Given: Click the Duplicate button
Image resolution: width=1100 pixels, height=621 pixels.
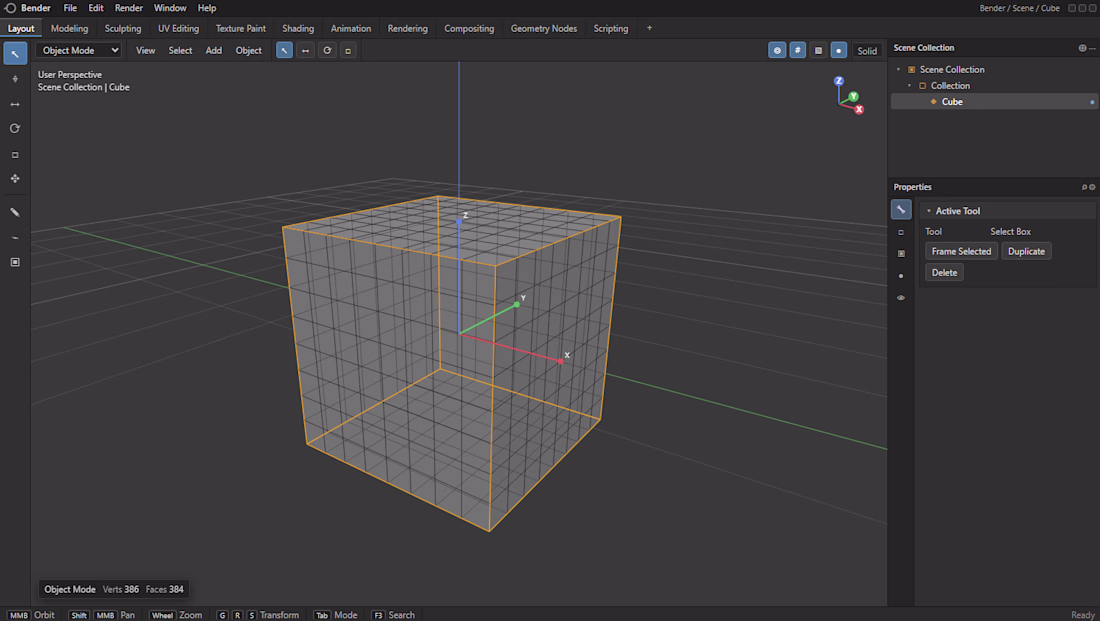Looking at the screenshot, I should click(x=1026, y=251).
